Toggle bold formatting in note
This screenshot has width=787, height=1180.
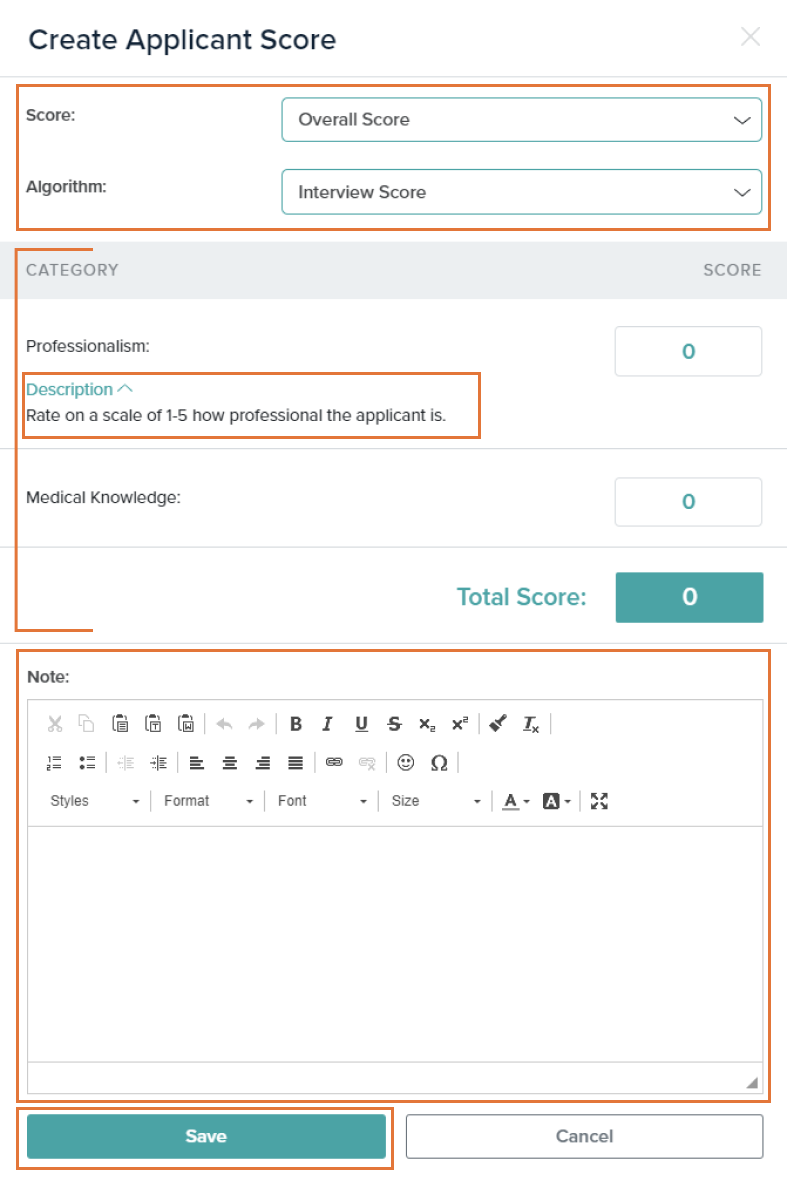296,724
